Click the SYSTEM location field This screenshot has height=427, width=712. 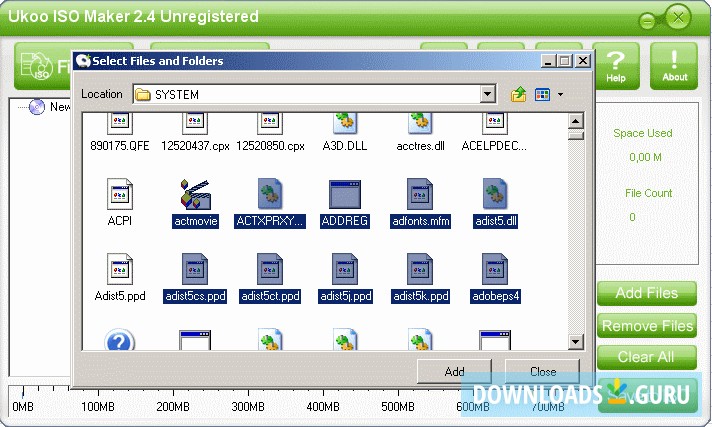point(314,94)
